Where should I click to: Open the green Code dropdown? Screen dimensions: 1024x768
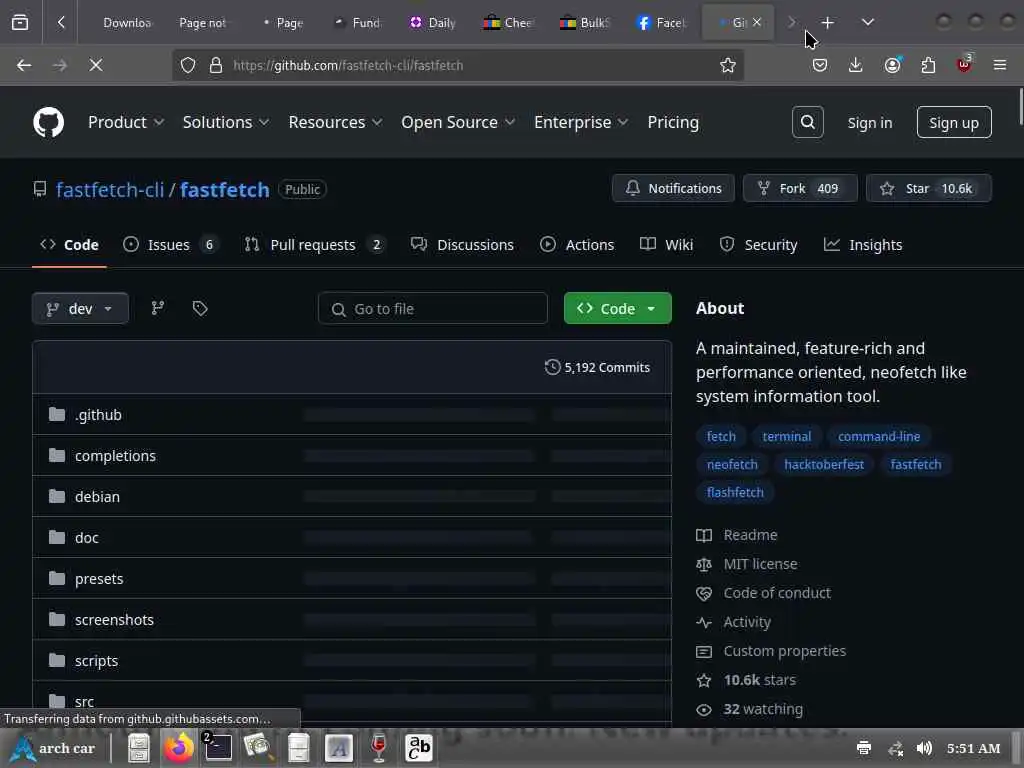(617, 308)
